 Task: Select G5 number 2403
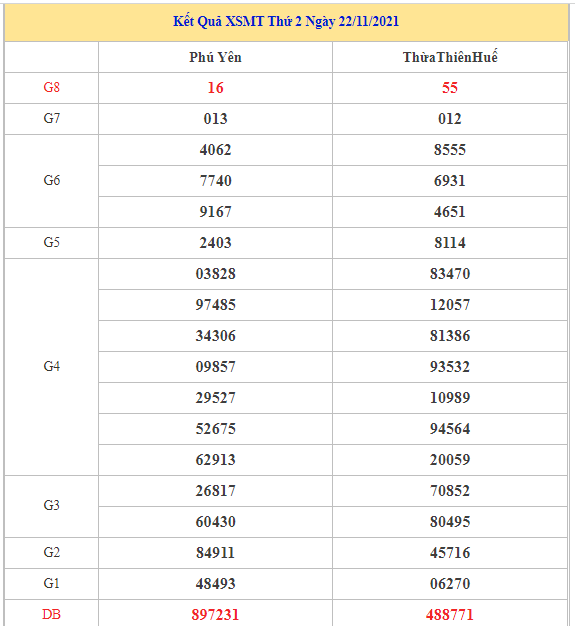[x=215, y=243]
